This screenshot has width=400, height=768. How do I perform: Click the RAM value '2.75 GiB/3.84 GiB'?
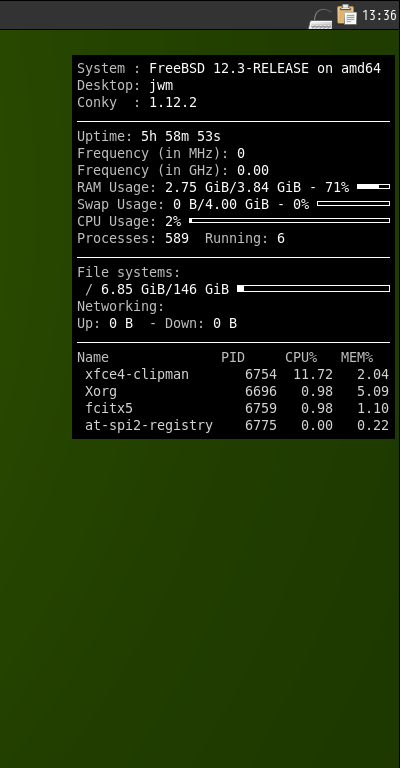pyautogui.click(x=233, y=187)
